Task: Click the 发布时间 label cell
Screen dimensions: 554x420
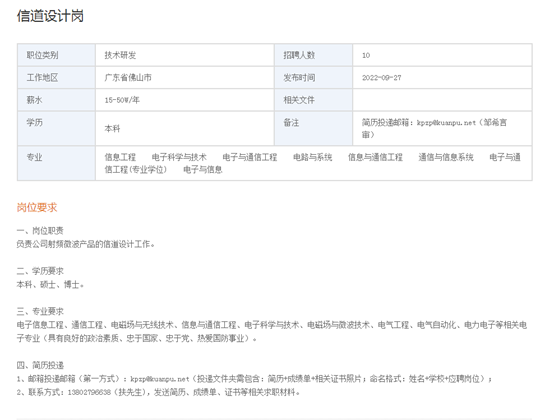Action: tap(313, 78)
